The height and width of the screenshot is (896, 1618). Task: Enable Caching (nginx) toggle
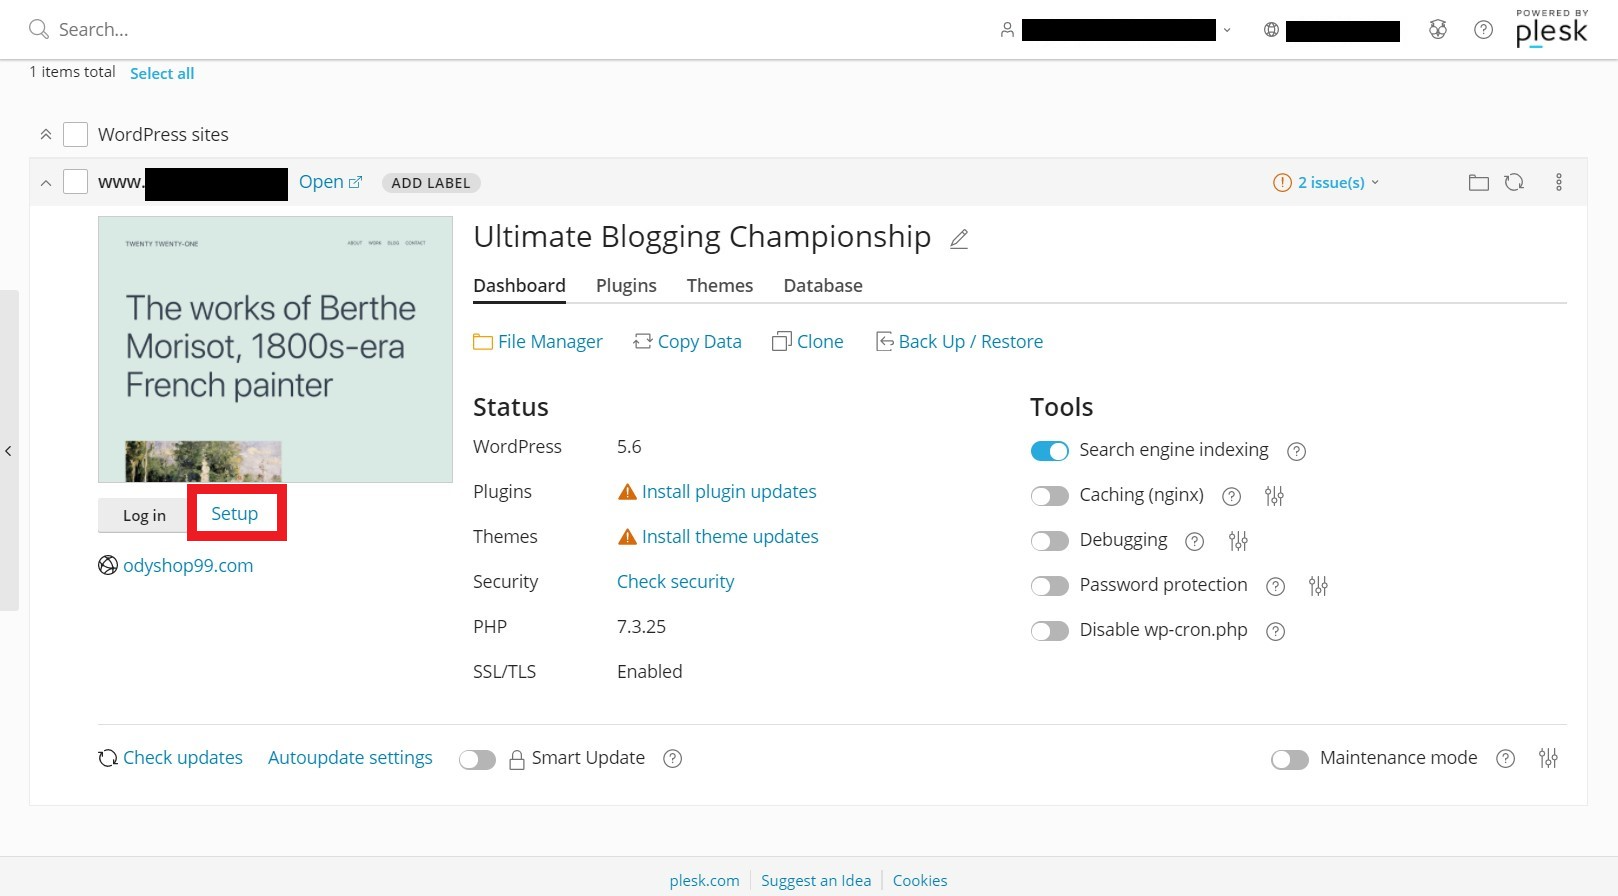(x=1049, y=496)
